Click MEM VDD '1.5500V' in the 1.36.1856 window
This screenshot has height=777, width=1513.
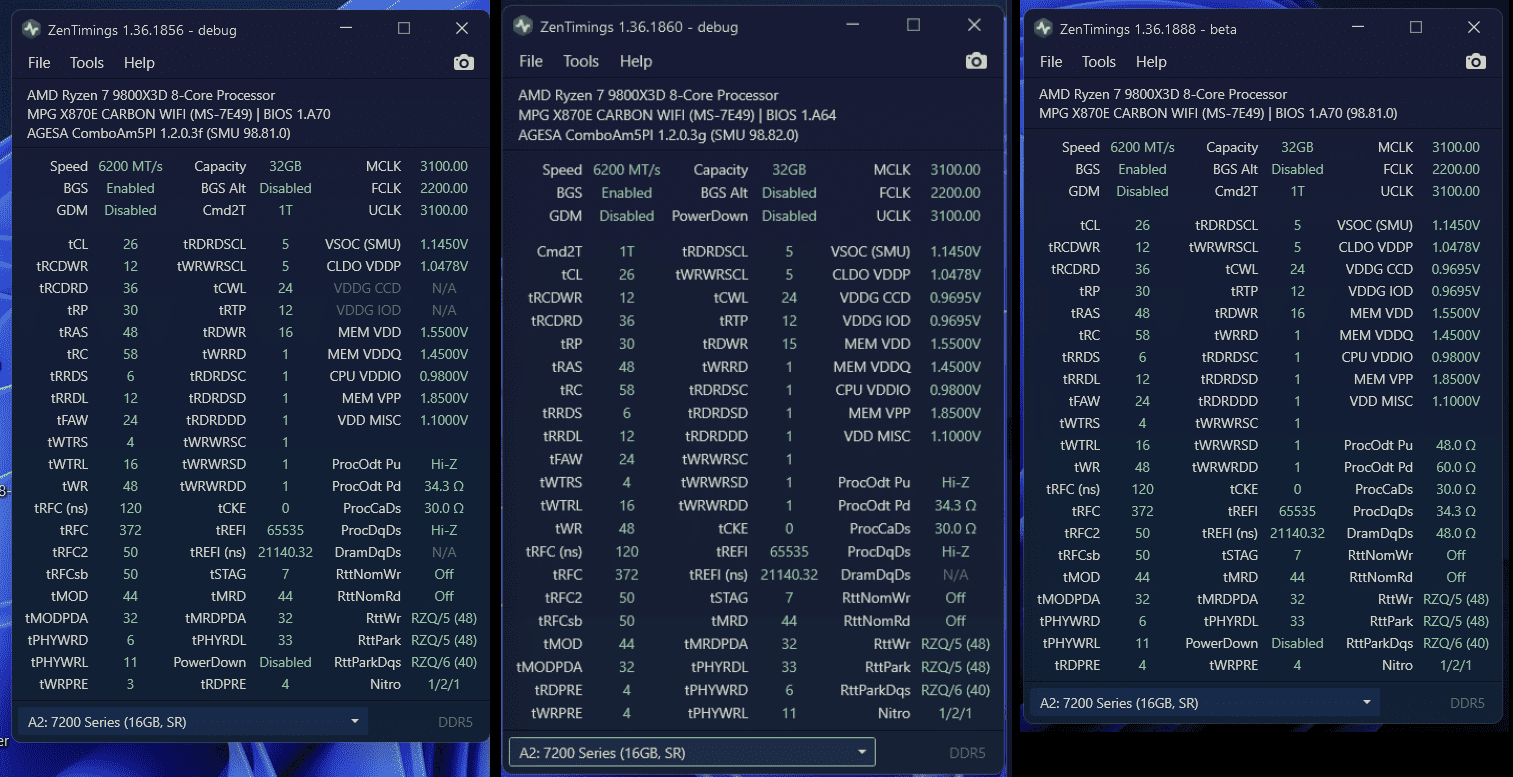click(444, 332)
